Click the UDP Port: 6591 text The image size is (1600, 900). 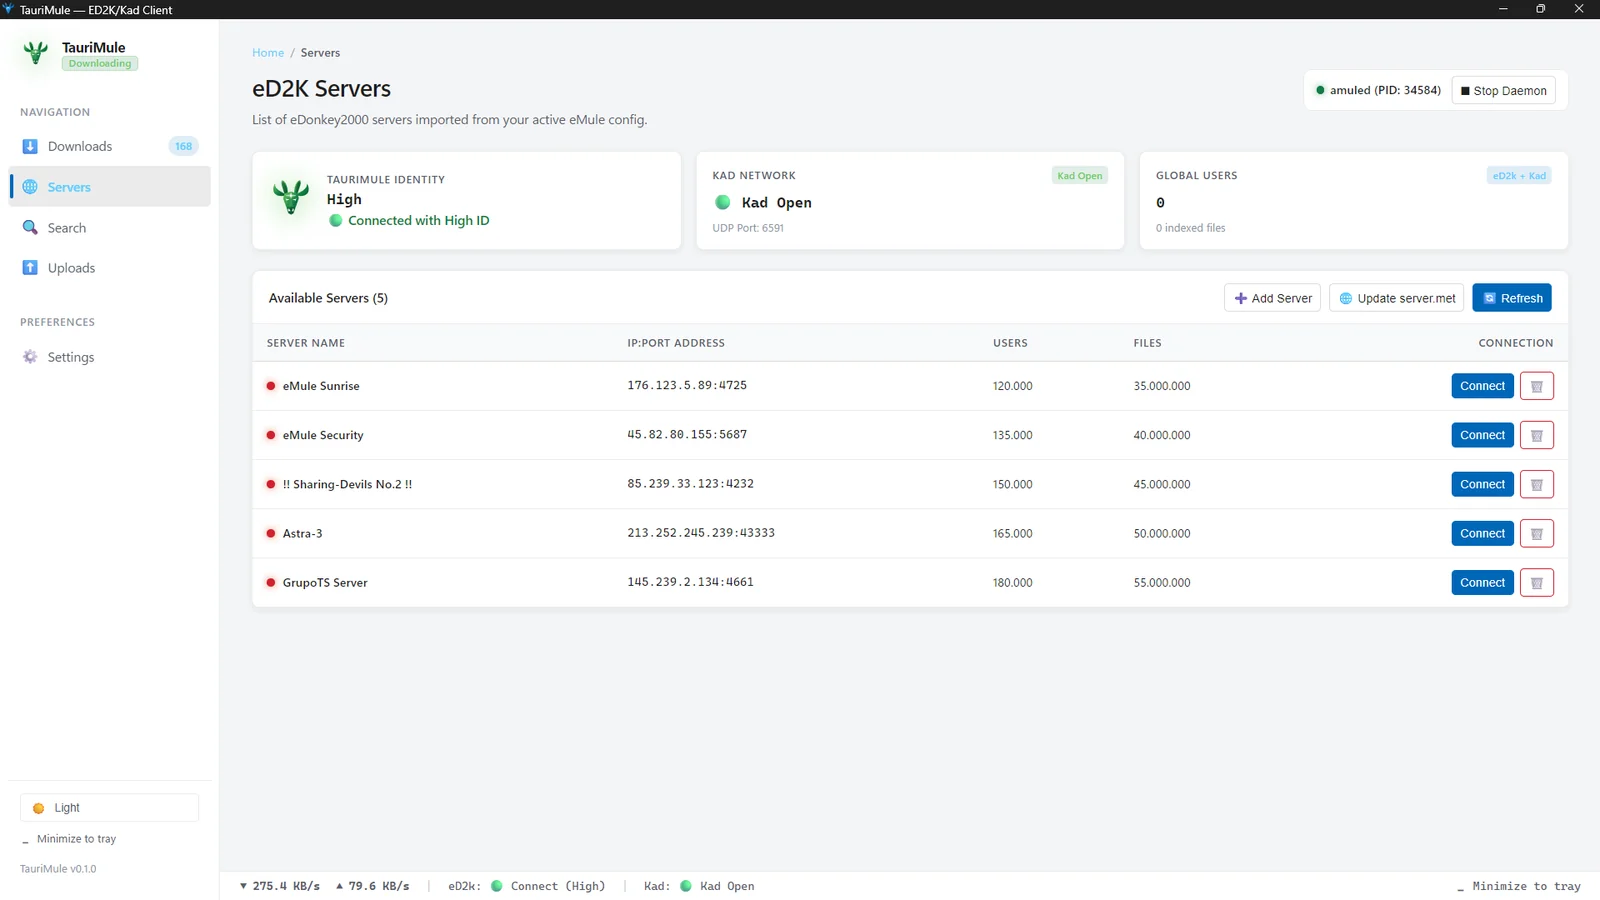(748, 228)
